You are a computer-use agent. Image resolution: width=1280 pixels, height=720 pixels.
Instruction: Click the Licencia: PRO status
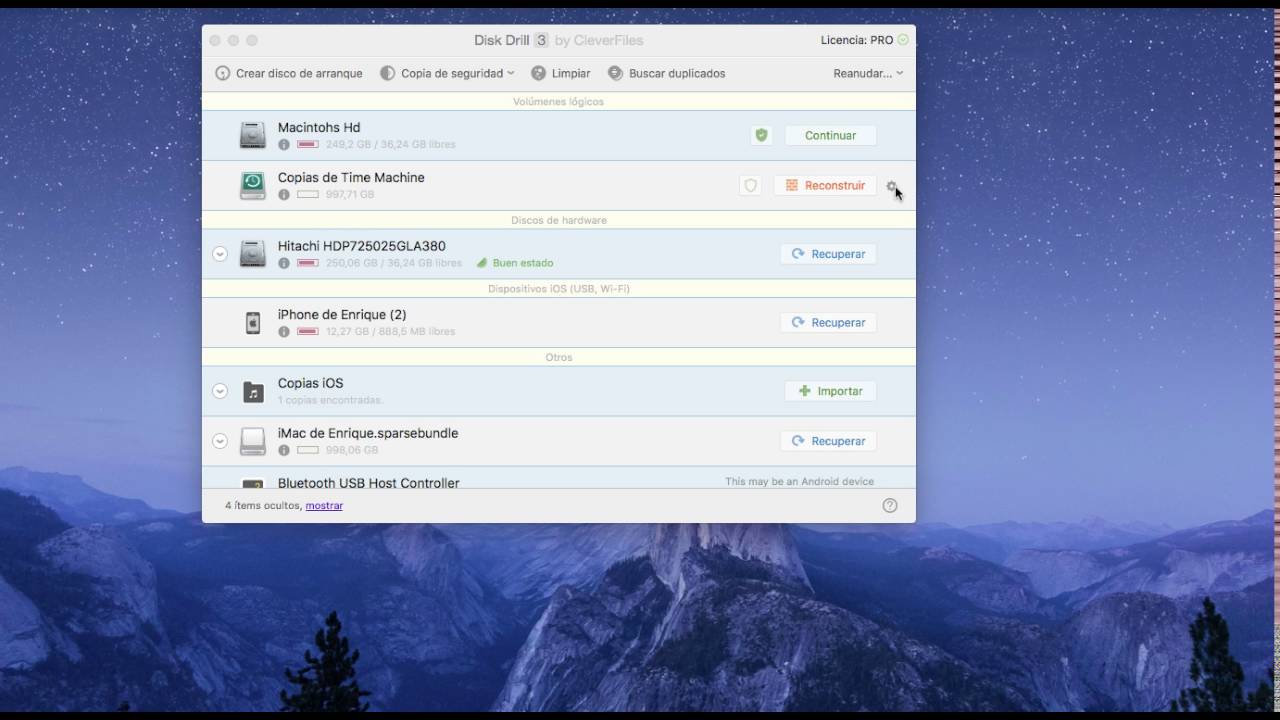coord(864,40)
